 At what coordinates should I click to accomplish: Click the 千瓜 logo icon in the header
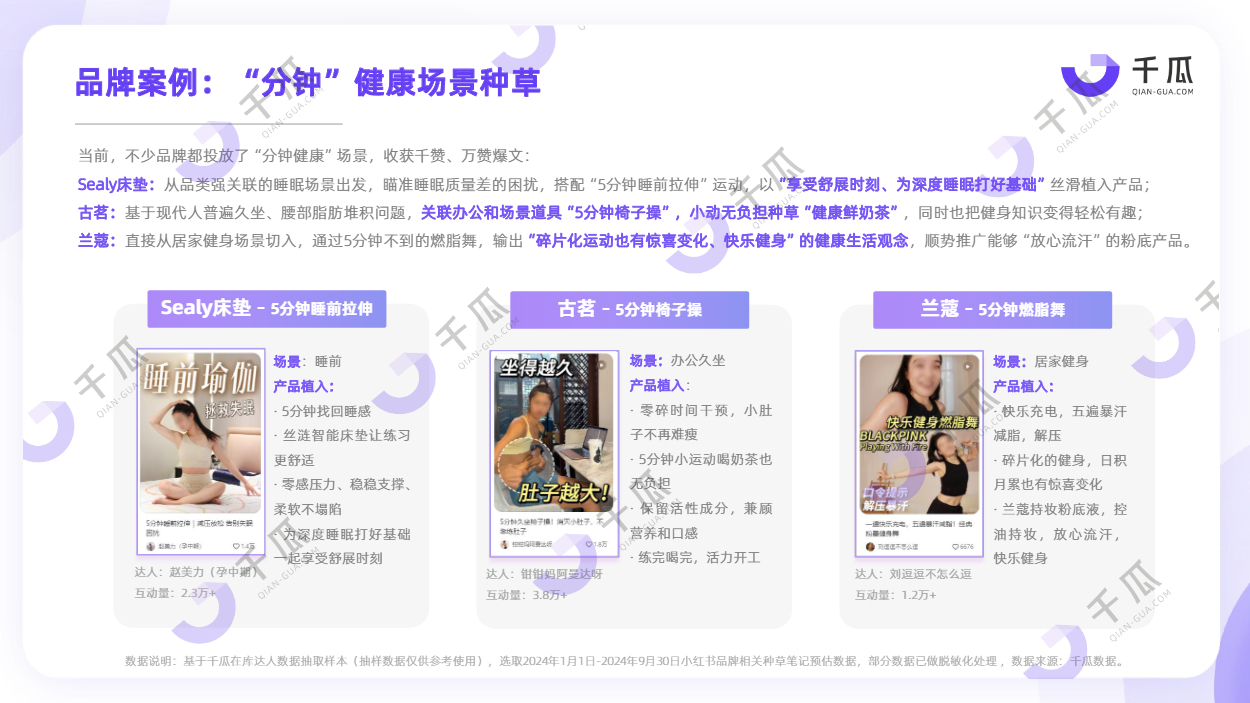1090,75
